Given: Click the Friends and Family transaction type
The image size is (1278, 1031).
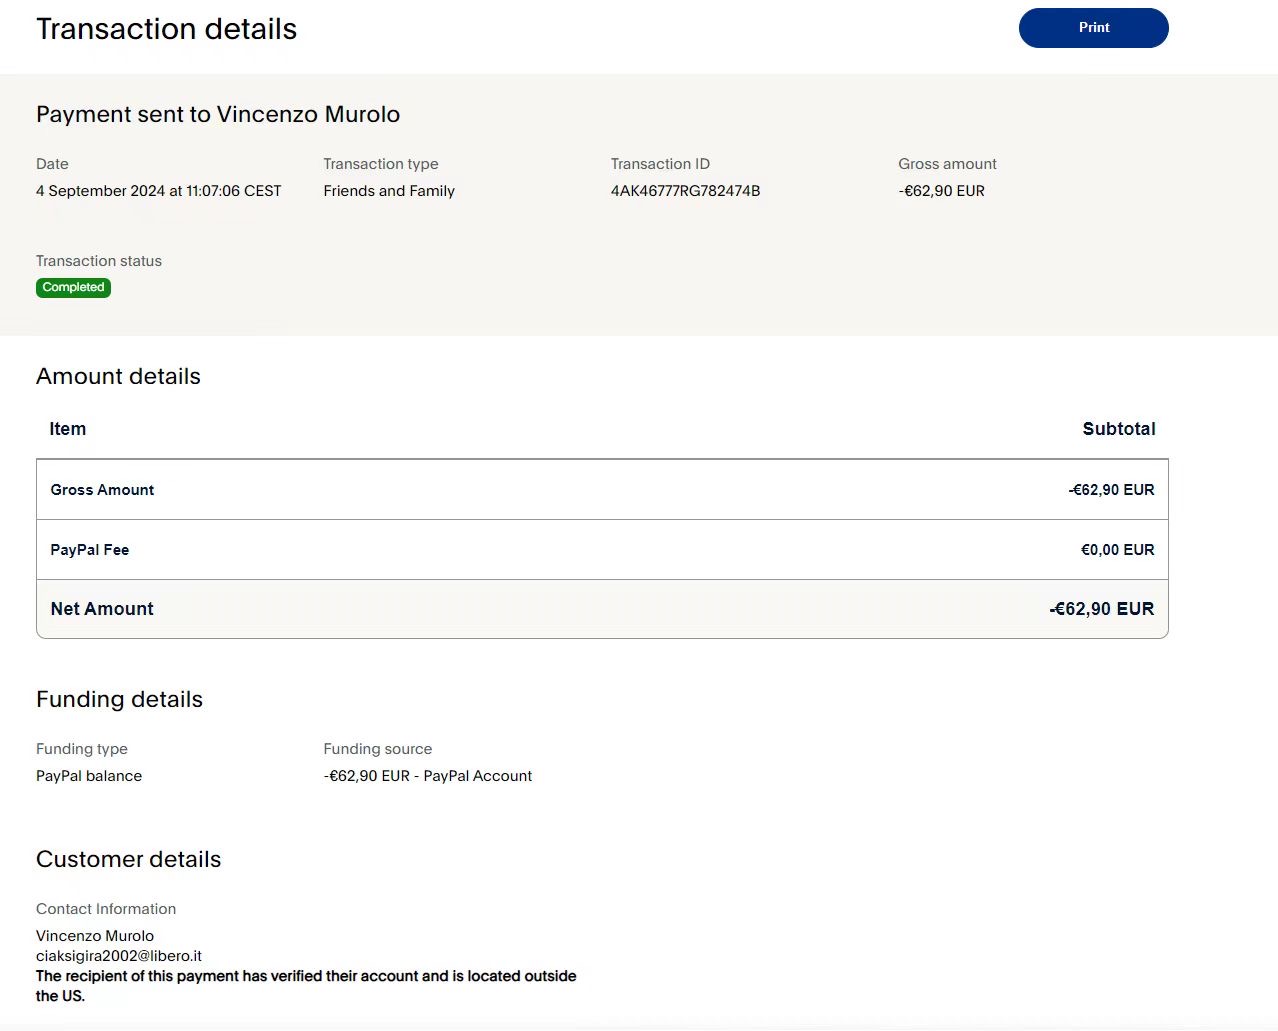Looking at the screenshot, I should pos(388,191).
